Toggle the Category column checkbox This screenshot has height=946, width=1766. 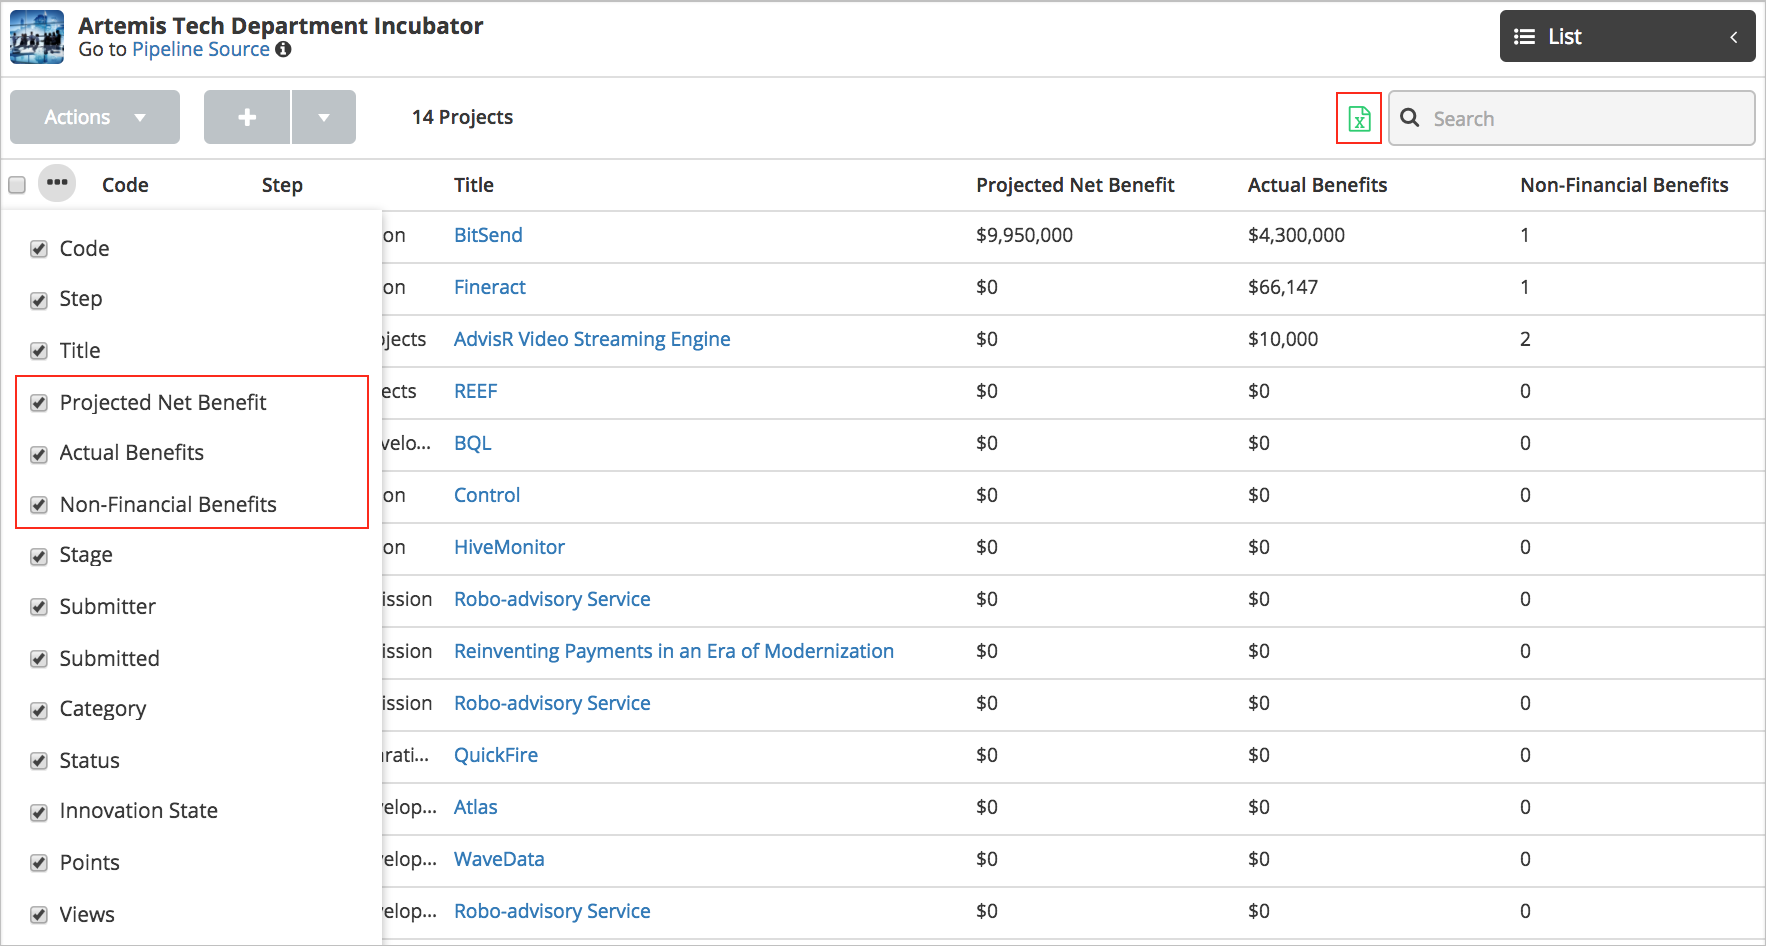point(39,710)
